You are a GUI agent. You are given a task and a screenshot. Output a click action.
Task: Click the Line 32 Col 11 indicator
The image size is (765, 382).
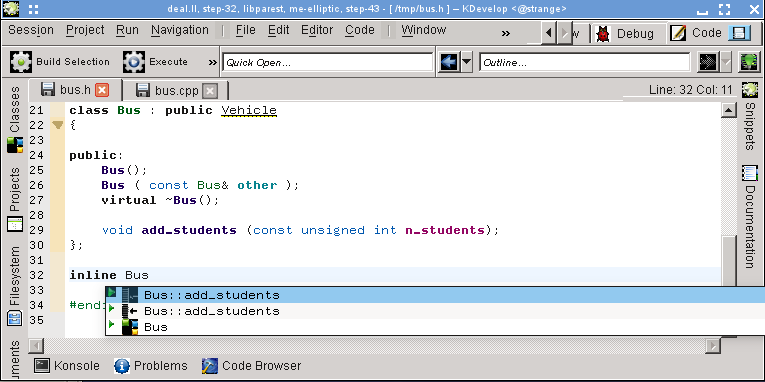click(x=690, y=90)
